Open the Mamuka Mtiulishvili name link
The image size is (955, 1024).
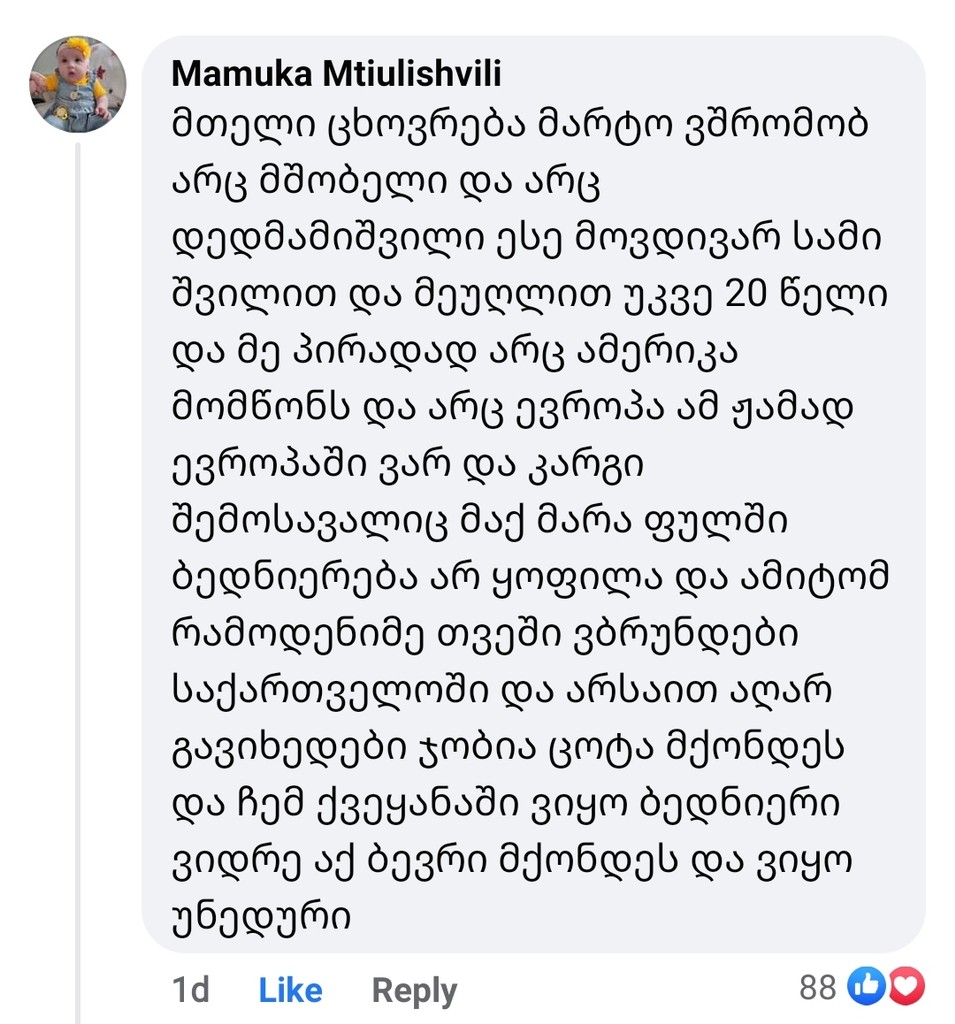[x=336, y=74]
